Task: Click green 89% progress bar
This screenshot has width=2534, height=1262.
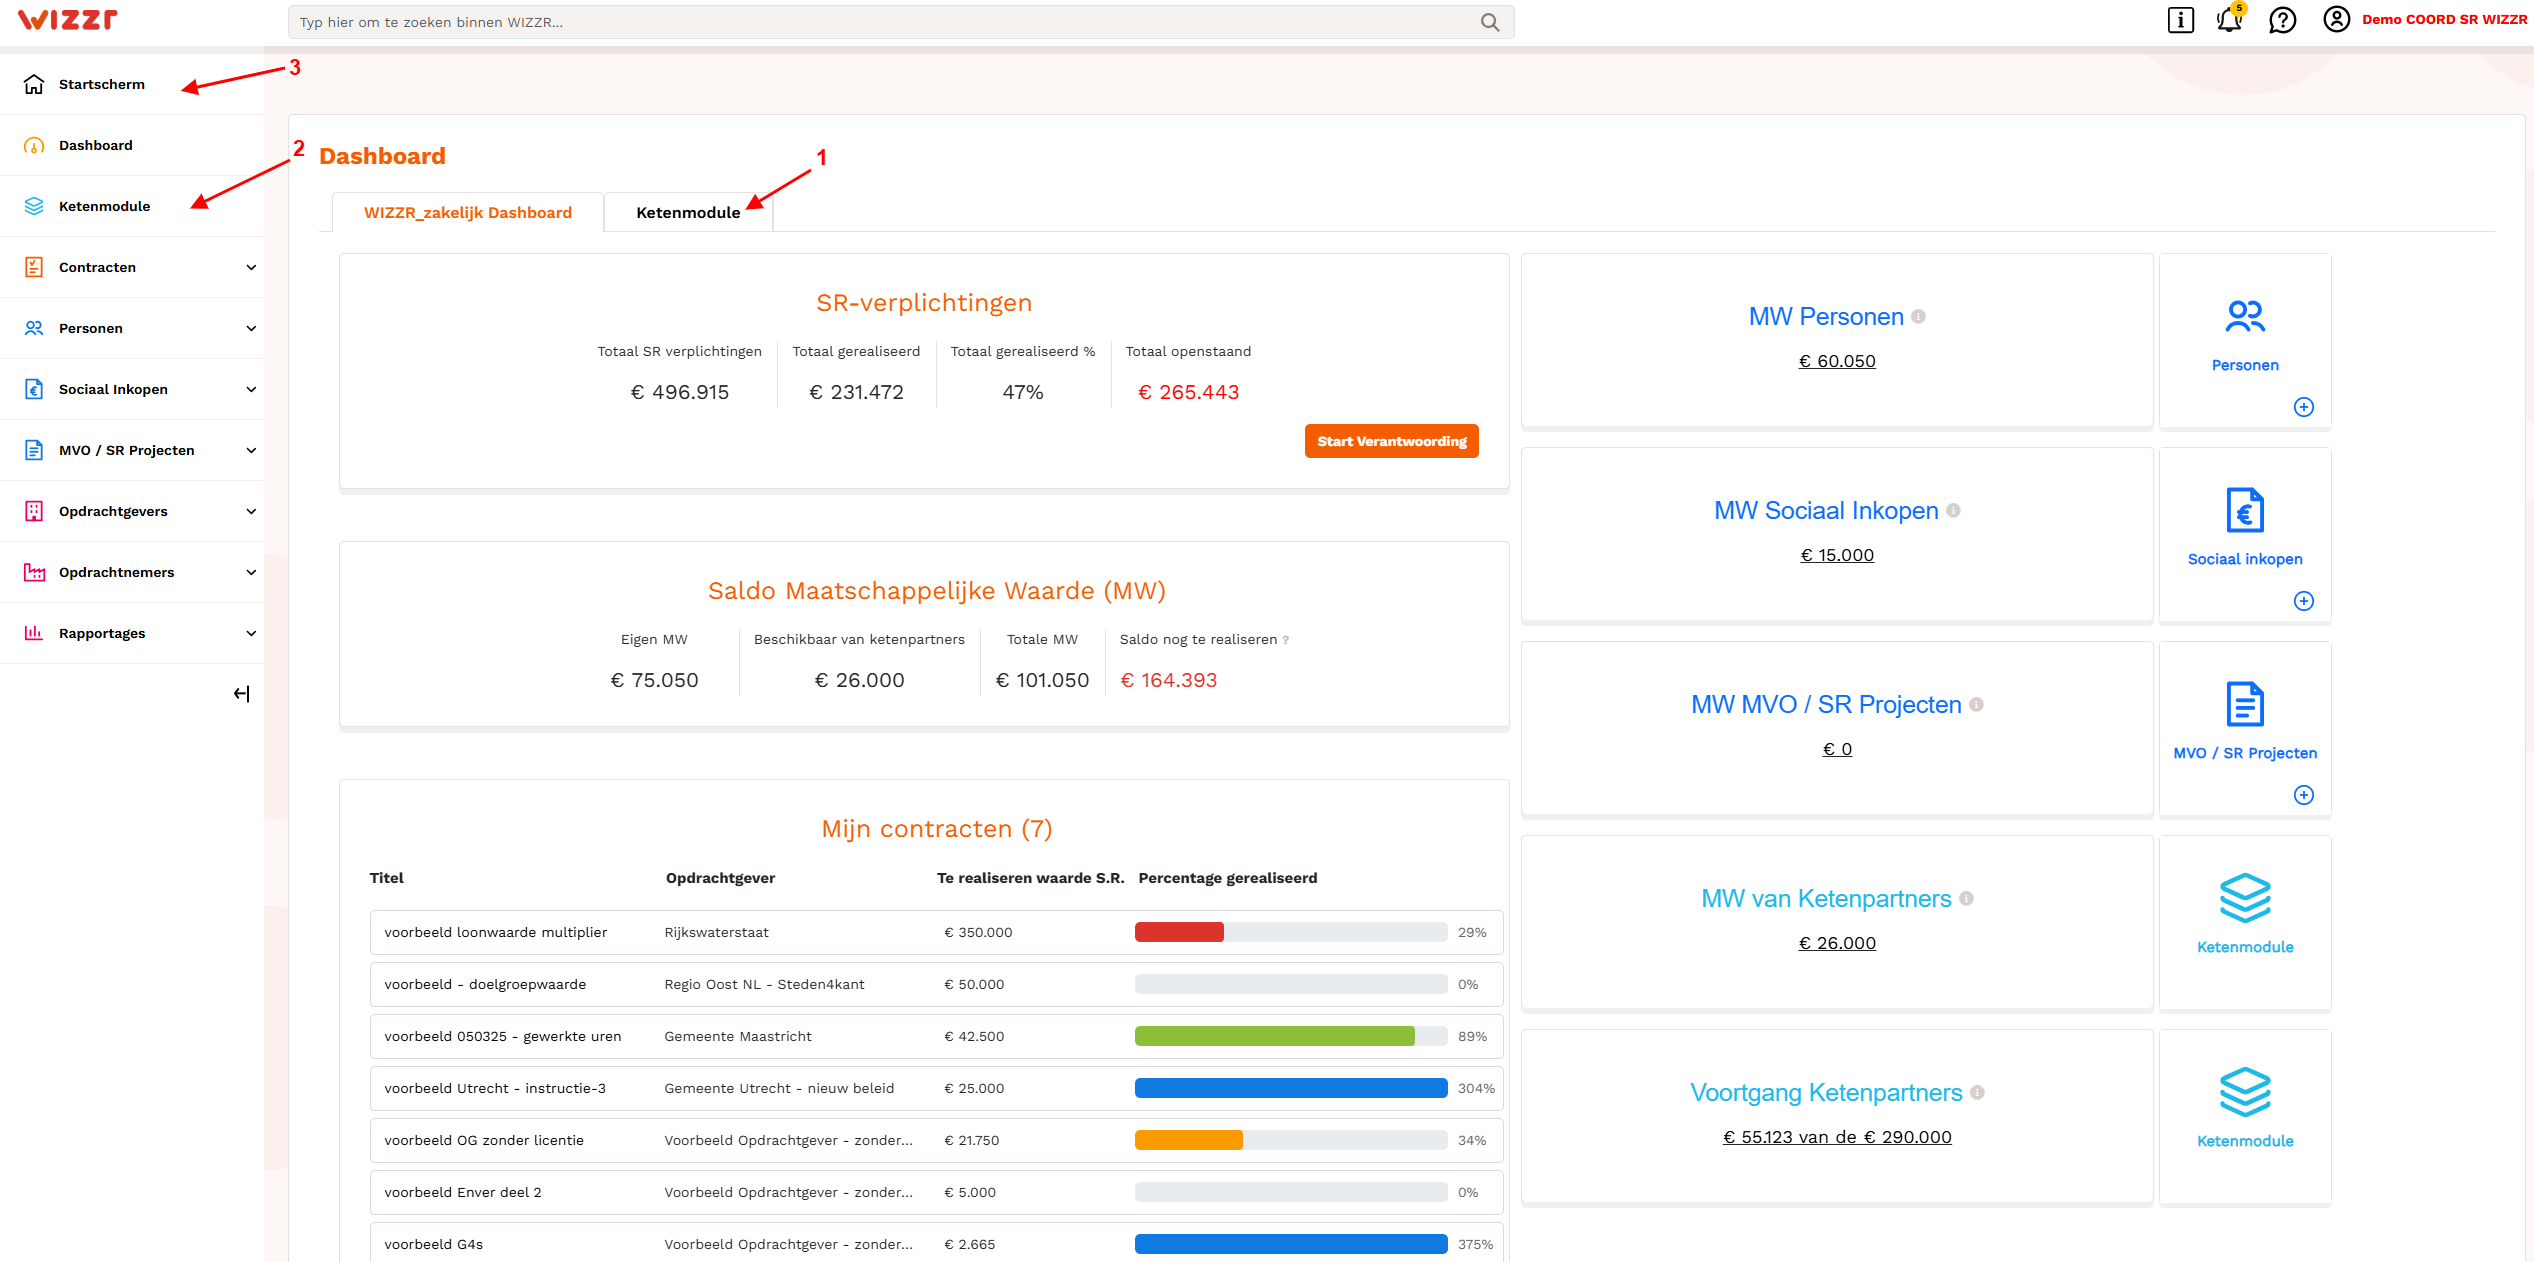Action: pyautogui.click(x=1274, y=1036)
